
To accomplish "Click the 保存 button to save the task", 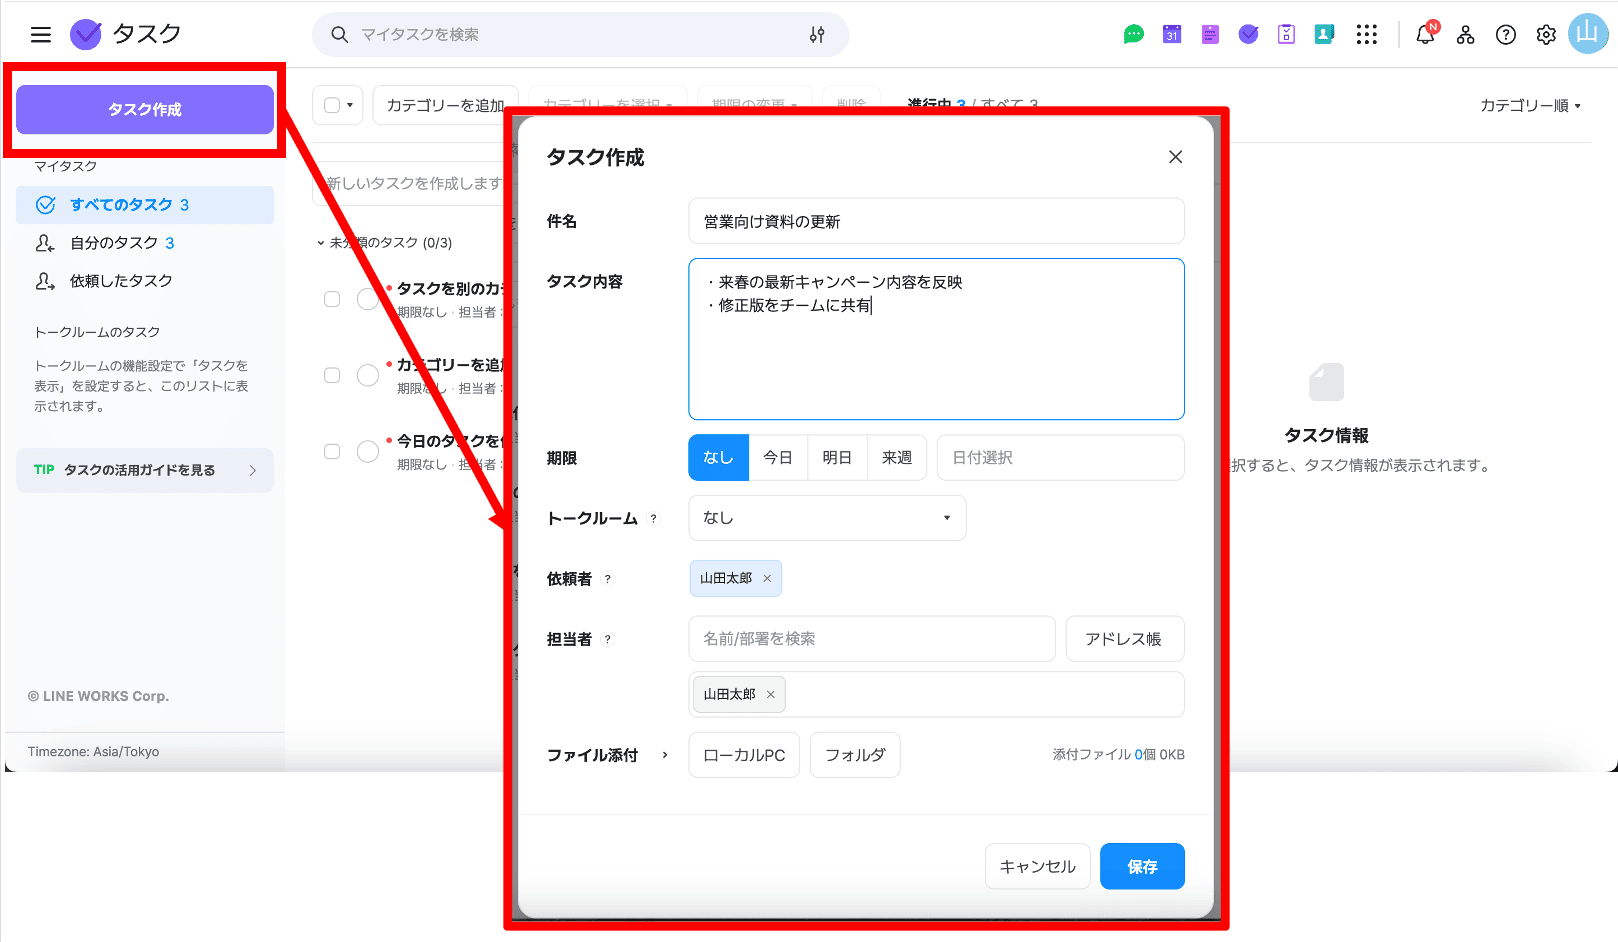I will (1142, 866).
